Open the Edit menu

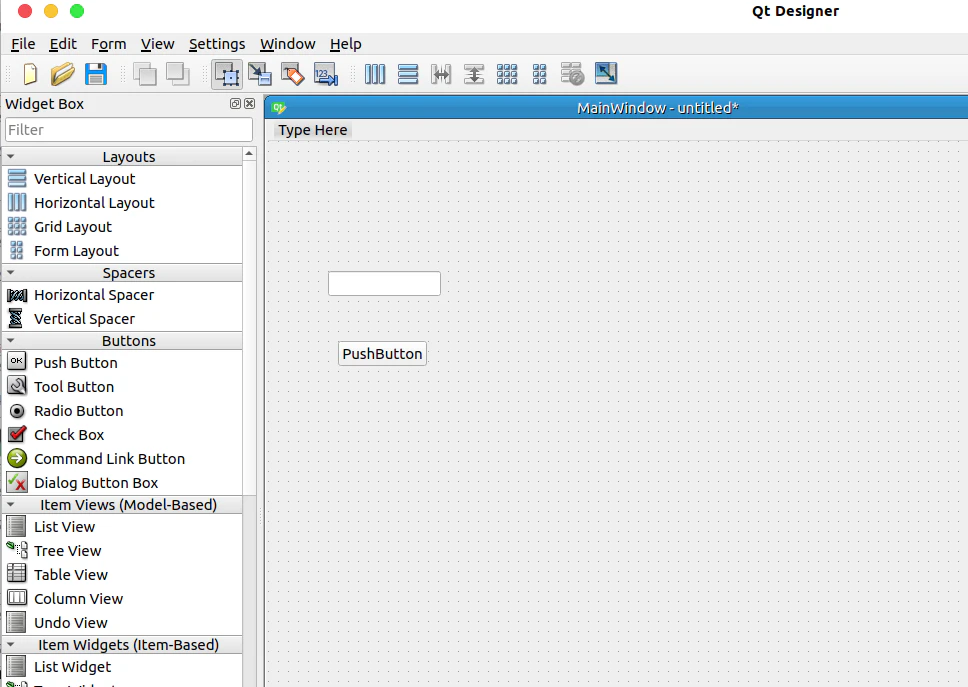click(x=63, y=44)
